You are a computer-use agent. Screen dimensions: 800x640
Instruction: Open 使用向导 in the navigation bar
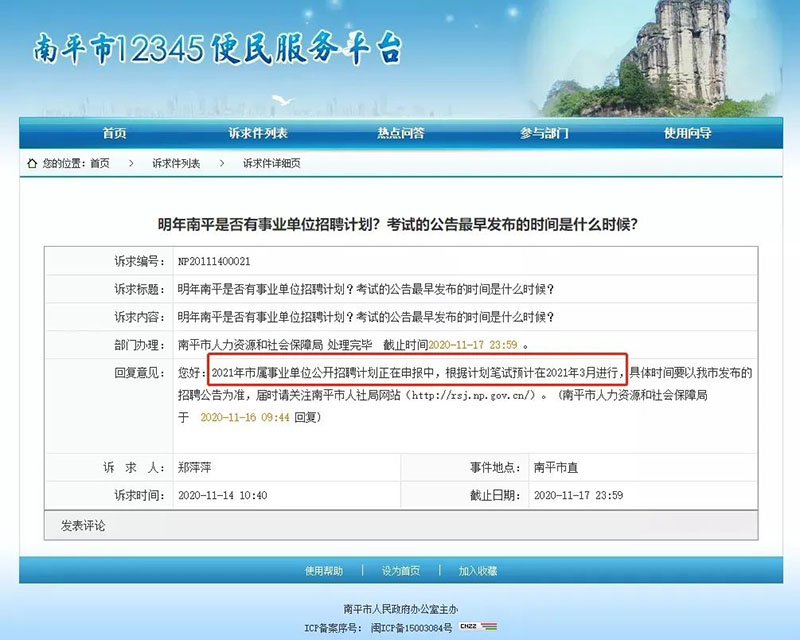pos(688,133)
